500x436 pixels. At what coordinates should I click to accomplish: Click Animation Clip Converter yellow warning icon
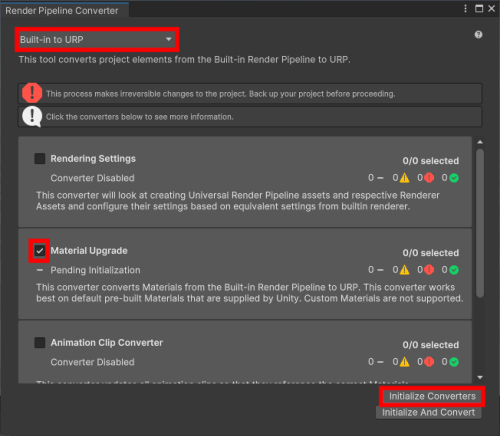pos(405,362)
